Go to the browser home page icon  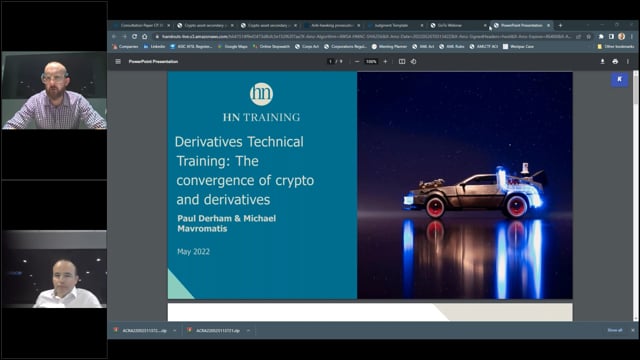pos(144,36)
